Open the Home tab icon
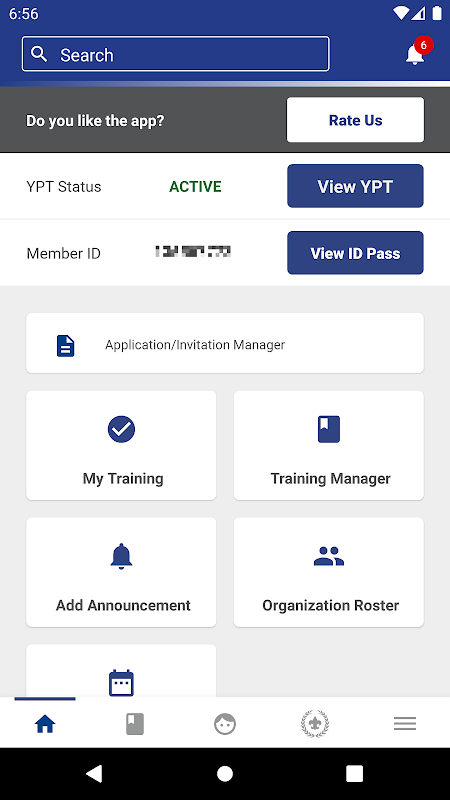Image resolution: width=450 pixels, height=800 pixels. tap(45, 724)
